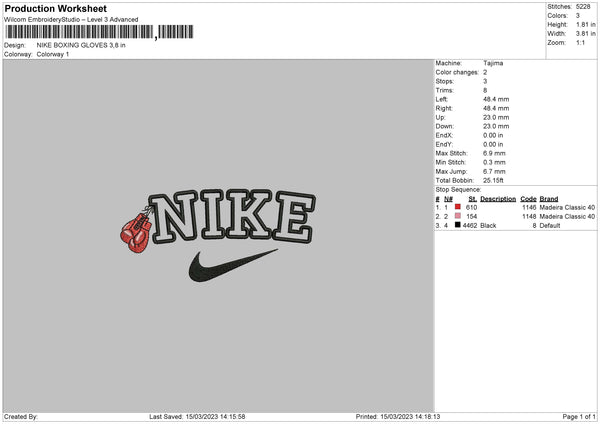
Task: Click the pink 154 thread color swatch
Action: coord(458,216)
